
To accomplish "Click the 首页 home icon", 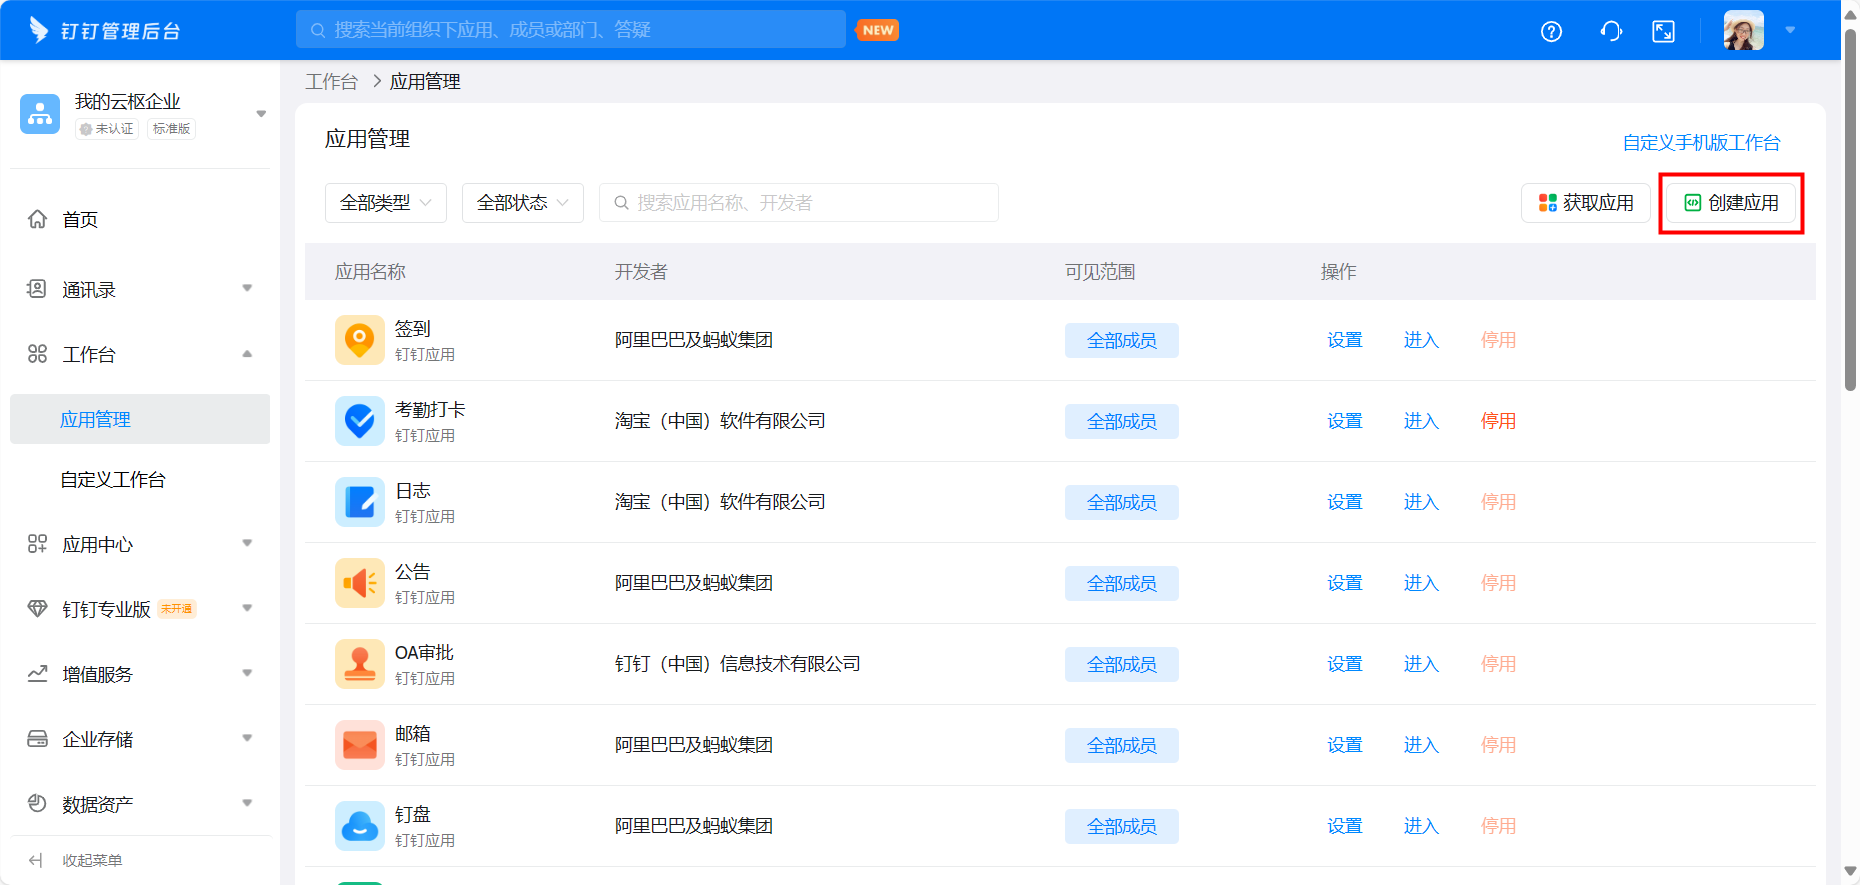I will tap(37, 219).
